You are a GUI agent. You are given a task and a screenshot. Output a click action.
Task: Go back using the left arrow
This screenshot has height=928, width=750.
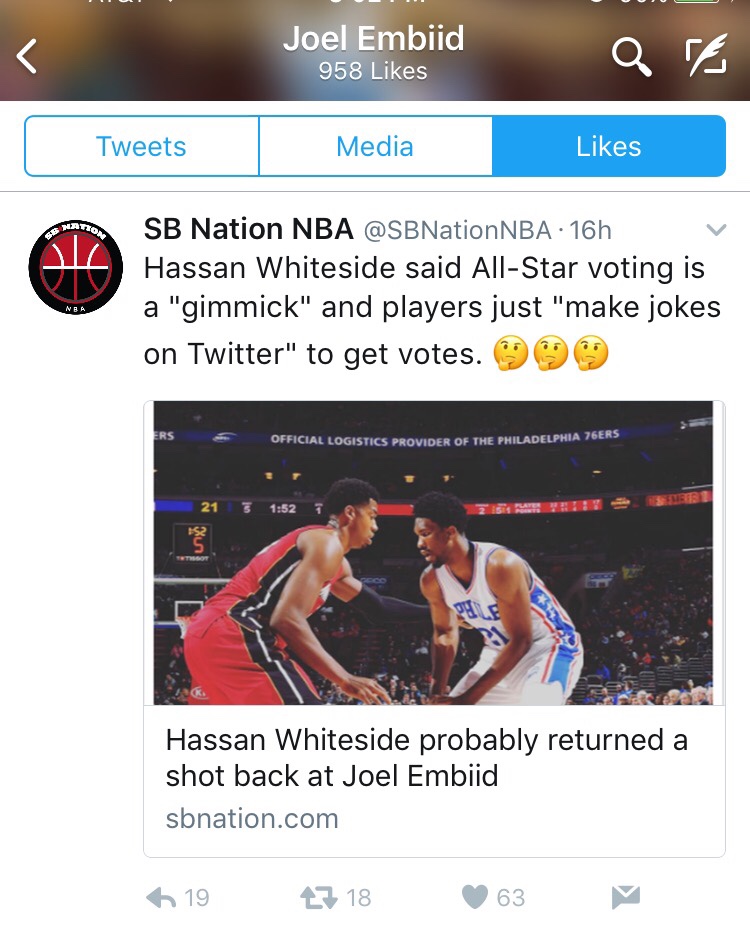point(28,57)
